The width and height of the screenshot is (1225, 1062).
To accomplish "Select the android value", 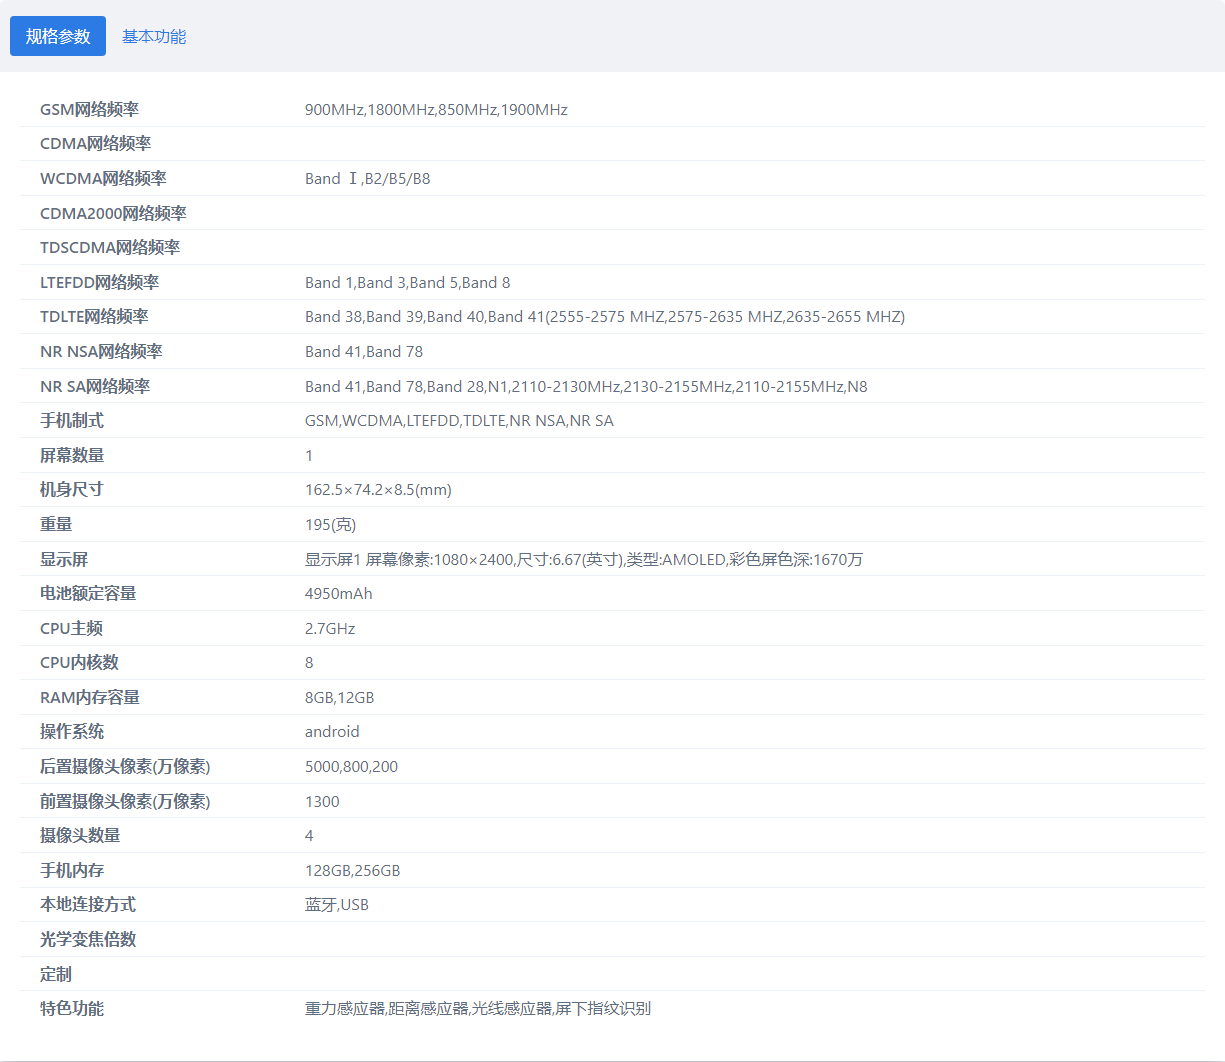I will [332, 732].
